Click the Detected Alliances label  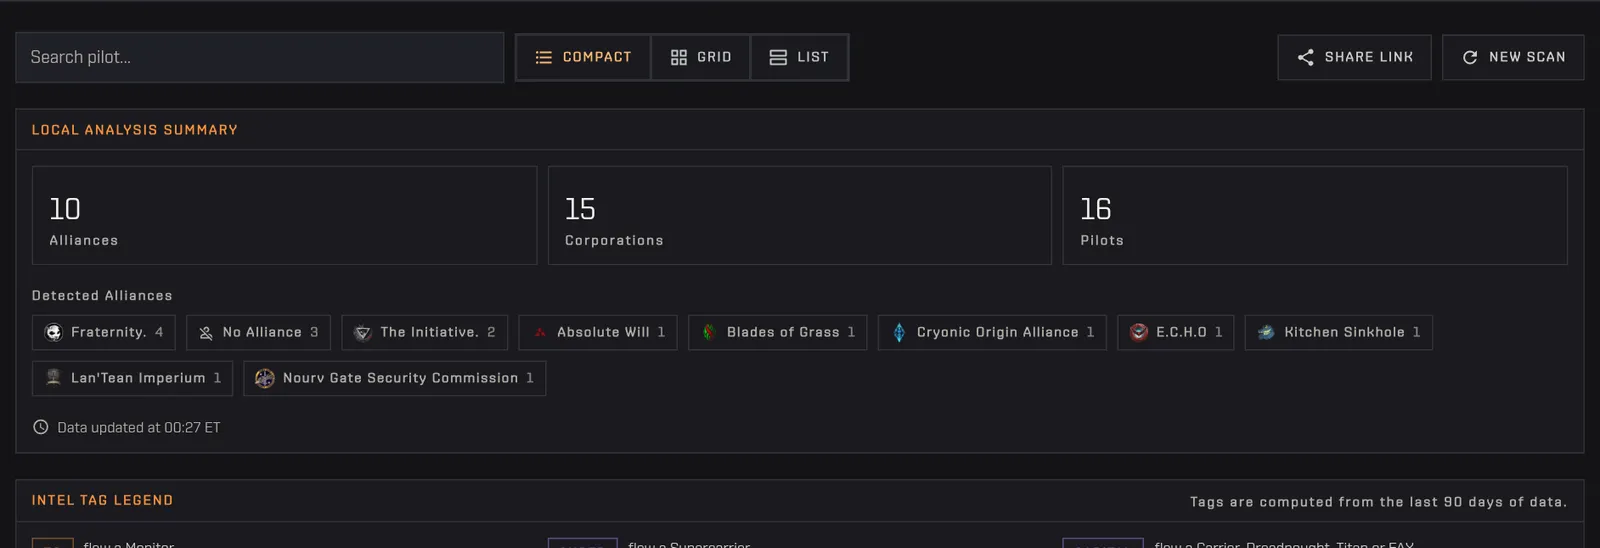(x=102, y=296)
